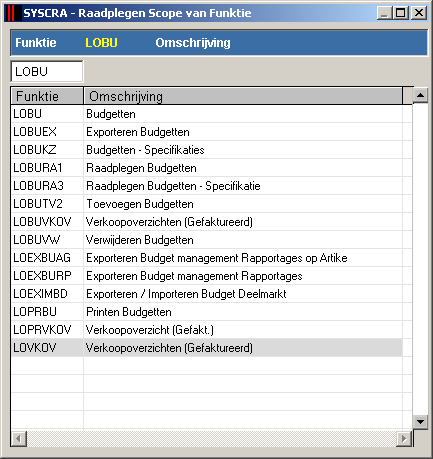Close the Raadplegen Scope window
Screen dimensions: 433x459
point(419,13)
